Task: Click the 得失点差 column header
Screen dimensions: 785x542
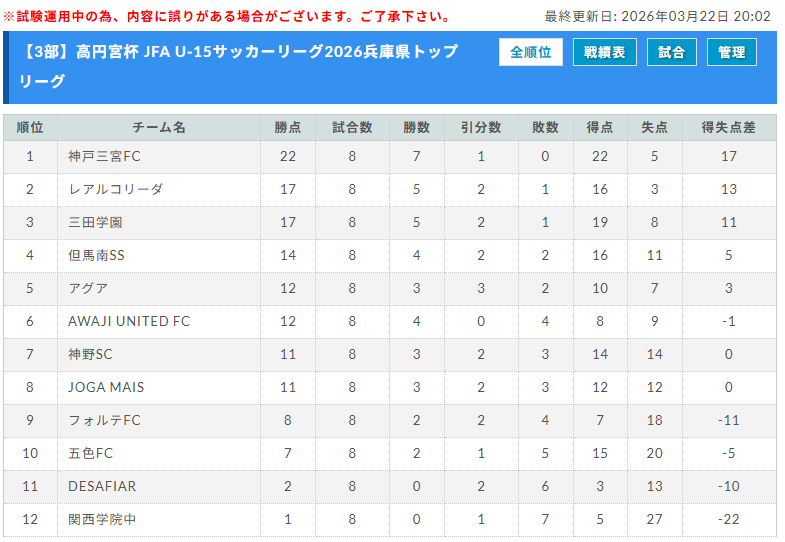Action: [728, 127]
